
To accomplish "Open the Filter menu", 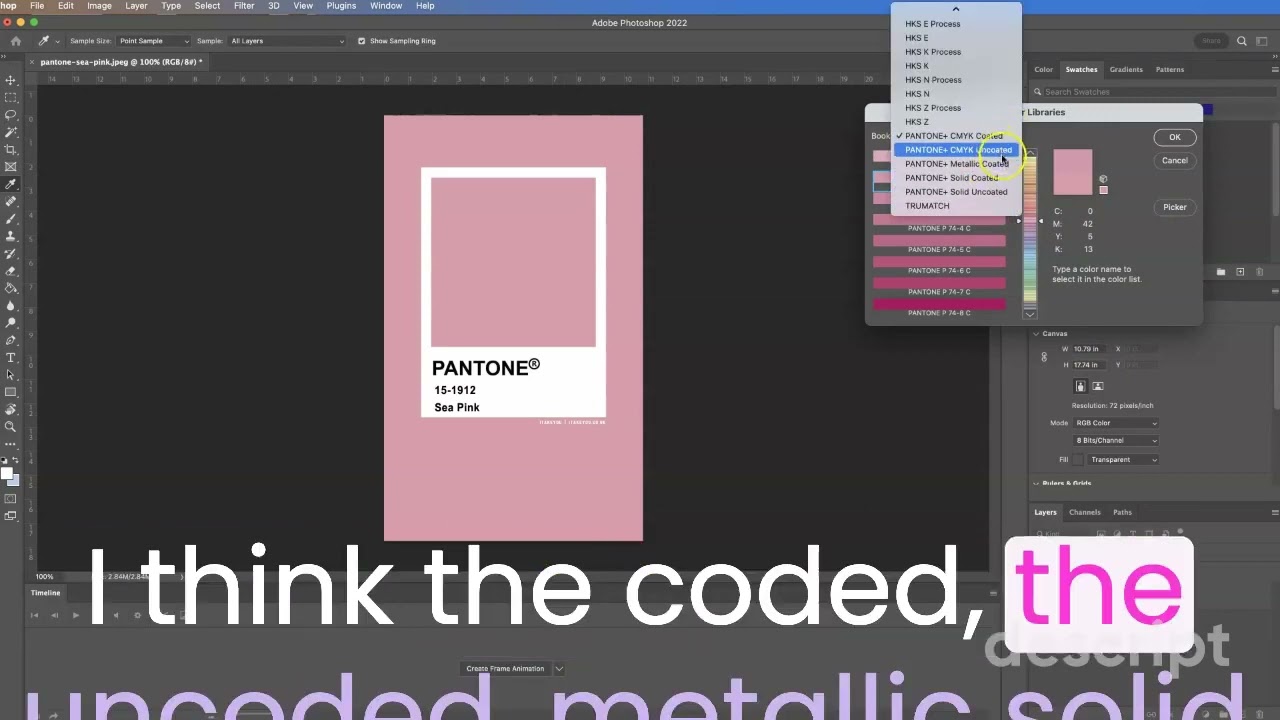I will [244, 6].
